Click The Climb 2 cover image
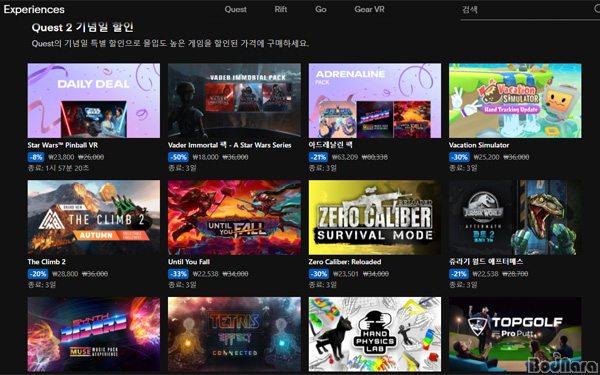 [x=94, y=217]
